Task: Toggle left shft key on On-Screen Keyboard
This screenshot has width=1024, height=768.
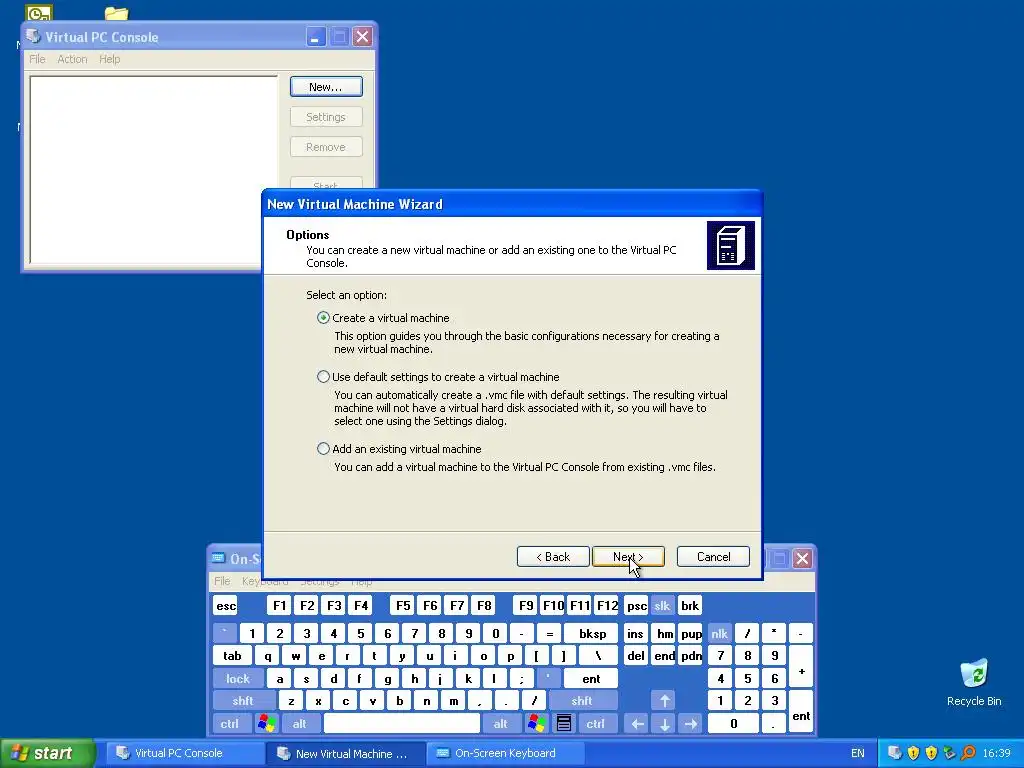Action: pos(243,701)
